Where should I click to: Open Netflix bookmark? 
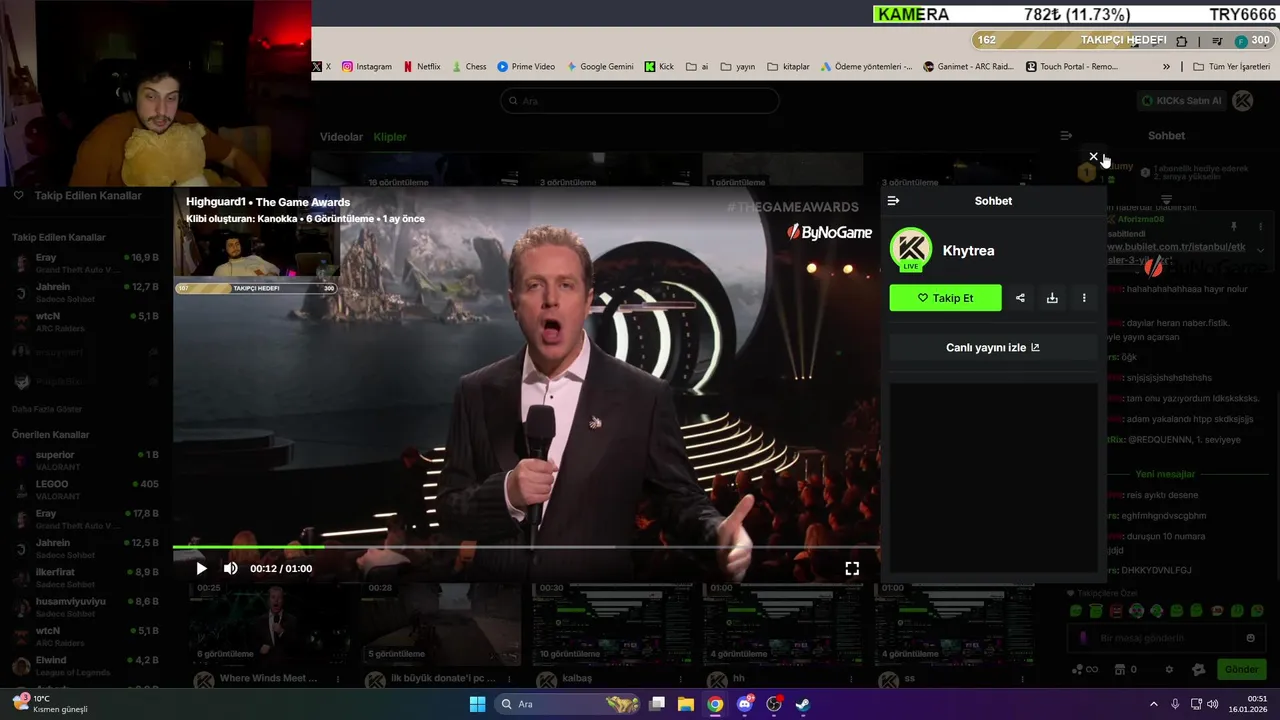(x=421, y=67)
